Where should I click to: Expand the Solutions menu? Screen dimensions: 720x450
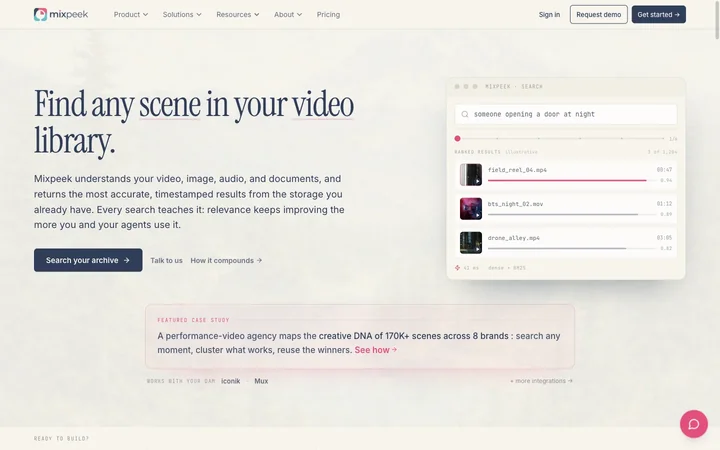point(182,15)
